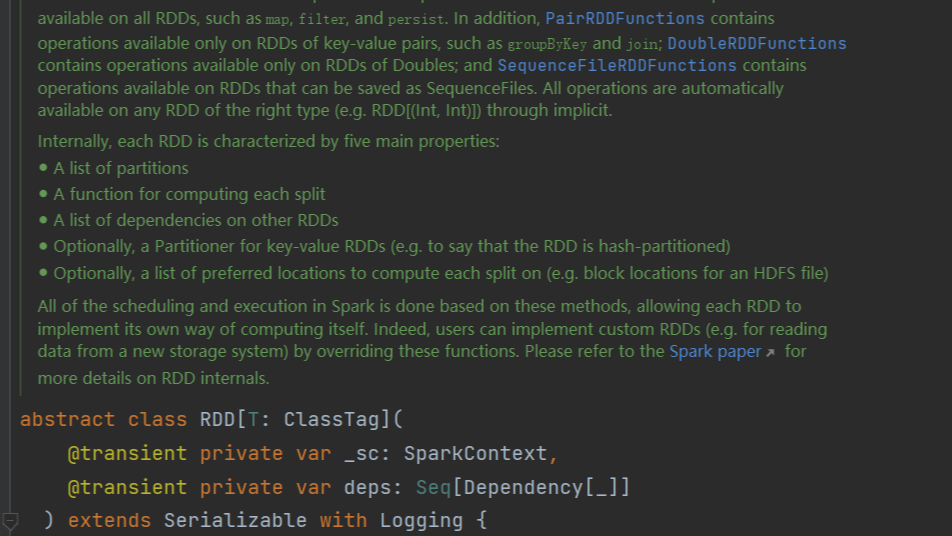Click the Serializable supertype name

[235, 520]
